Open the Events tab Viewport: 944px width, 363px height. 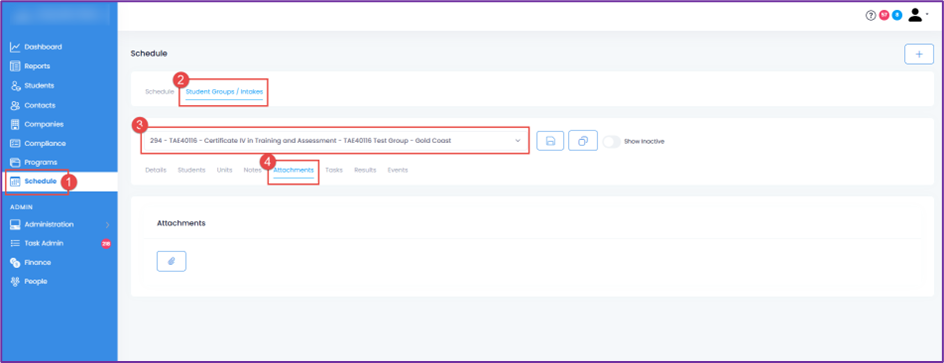point(398,170)
